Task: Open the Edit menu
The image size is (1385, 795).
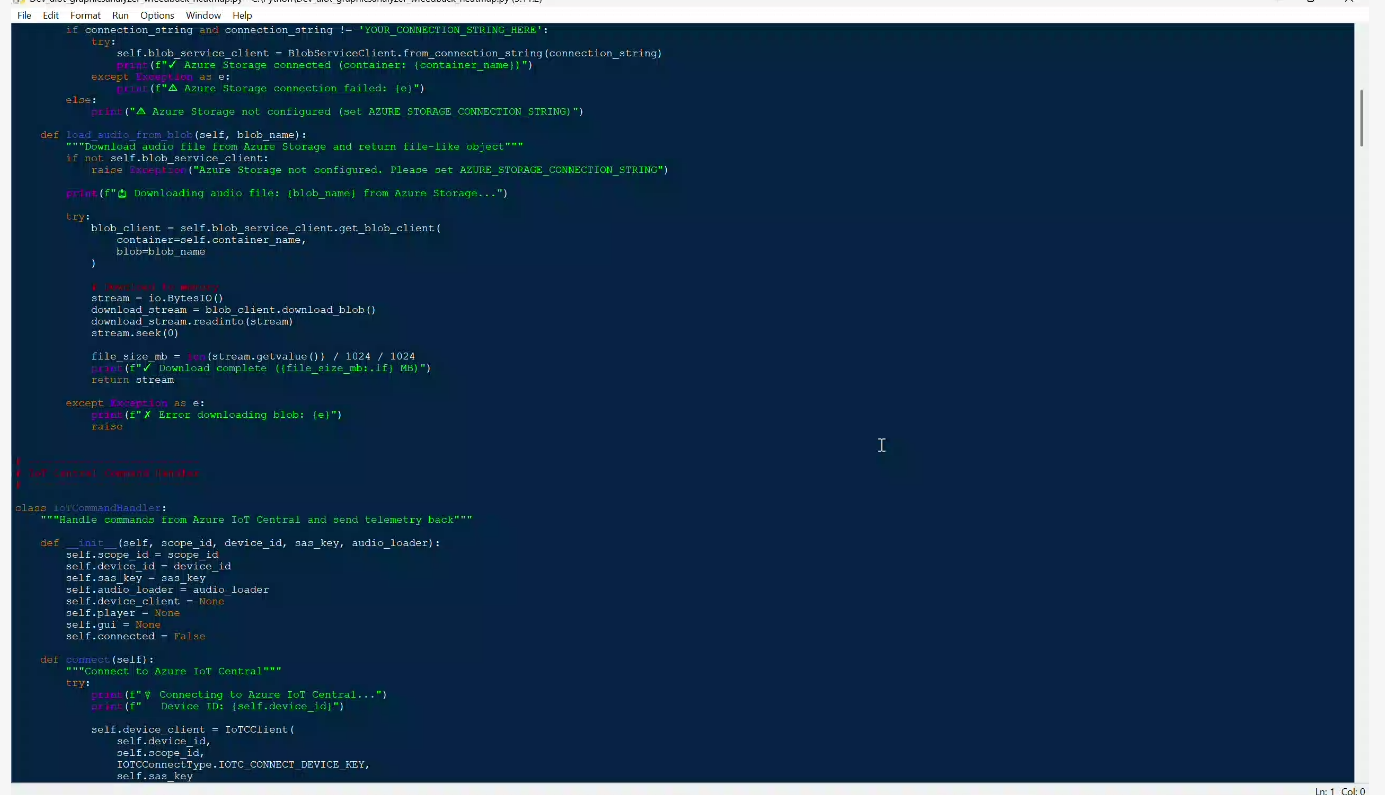Action: tap(51, 16)
